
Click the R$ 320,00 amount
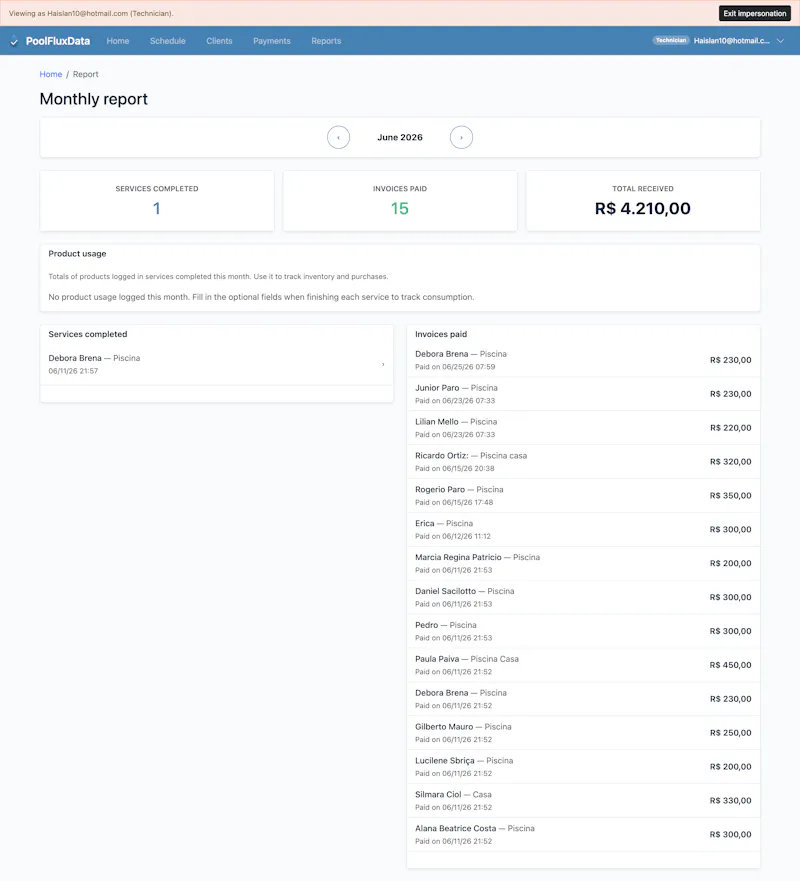tap(730, 462)
